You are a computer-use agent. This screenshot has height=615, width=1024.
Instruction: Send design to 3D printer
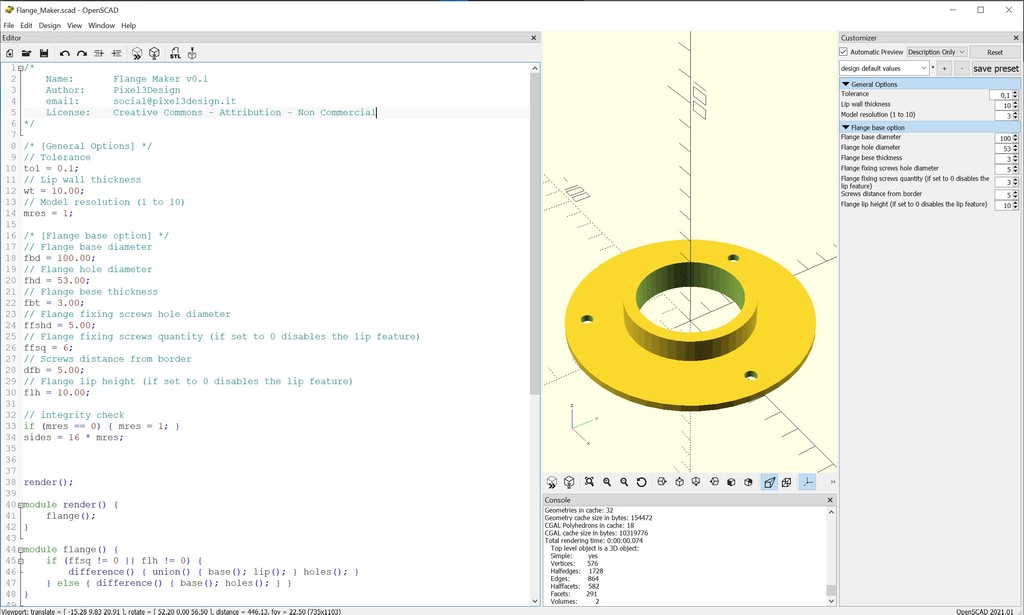(192, 54)
